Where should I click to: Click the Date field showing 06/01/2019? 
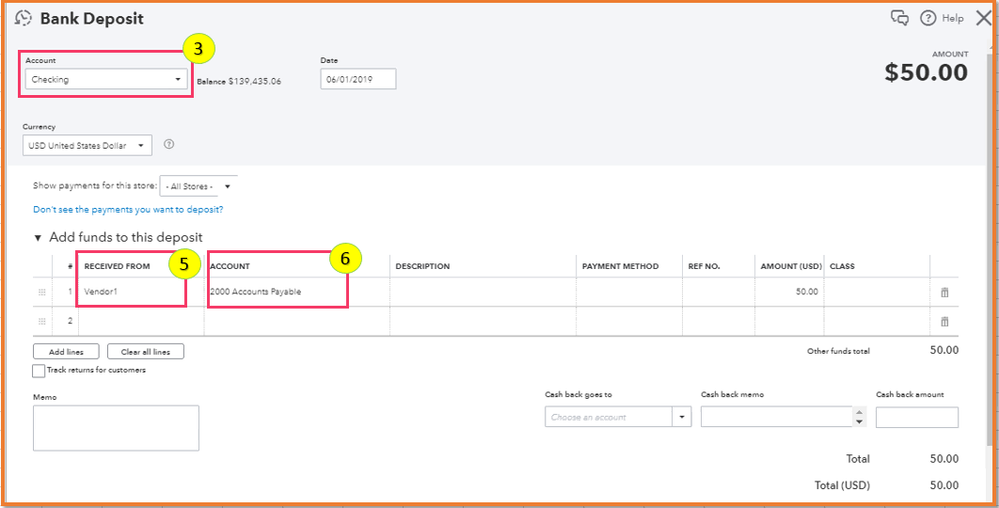[358, 79]
